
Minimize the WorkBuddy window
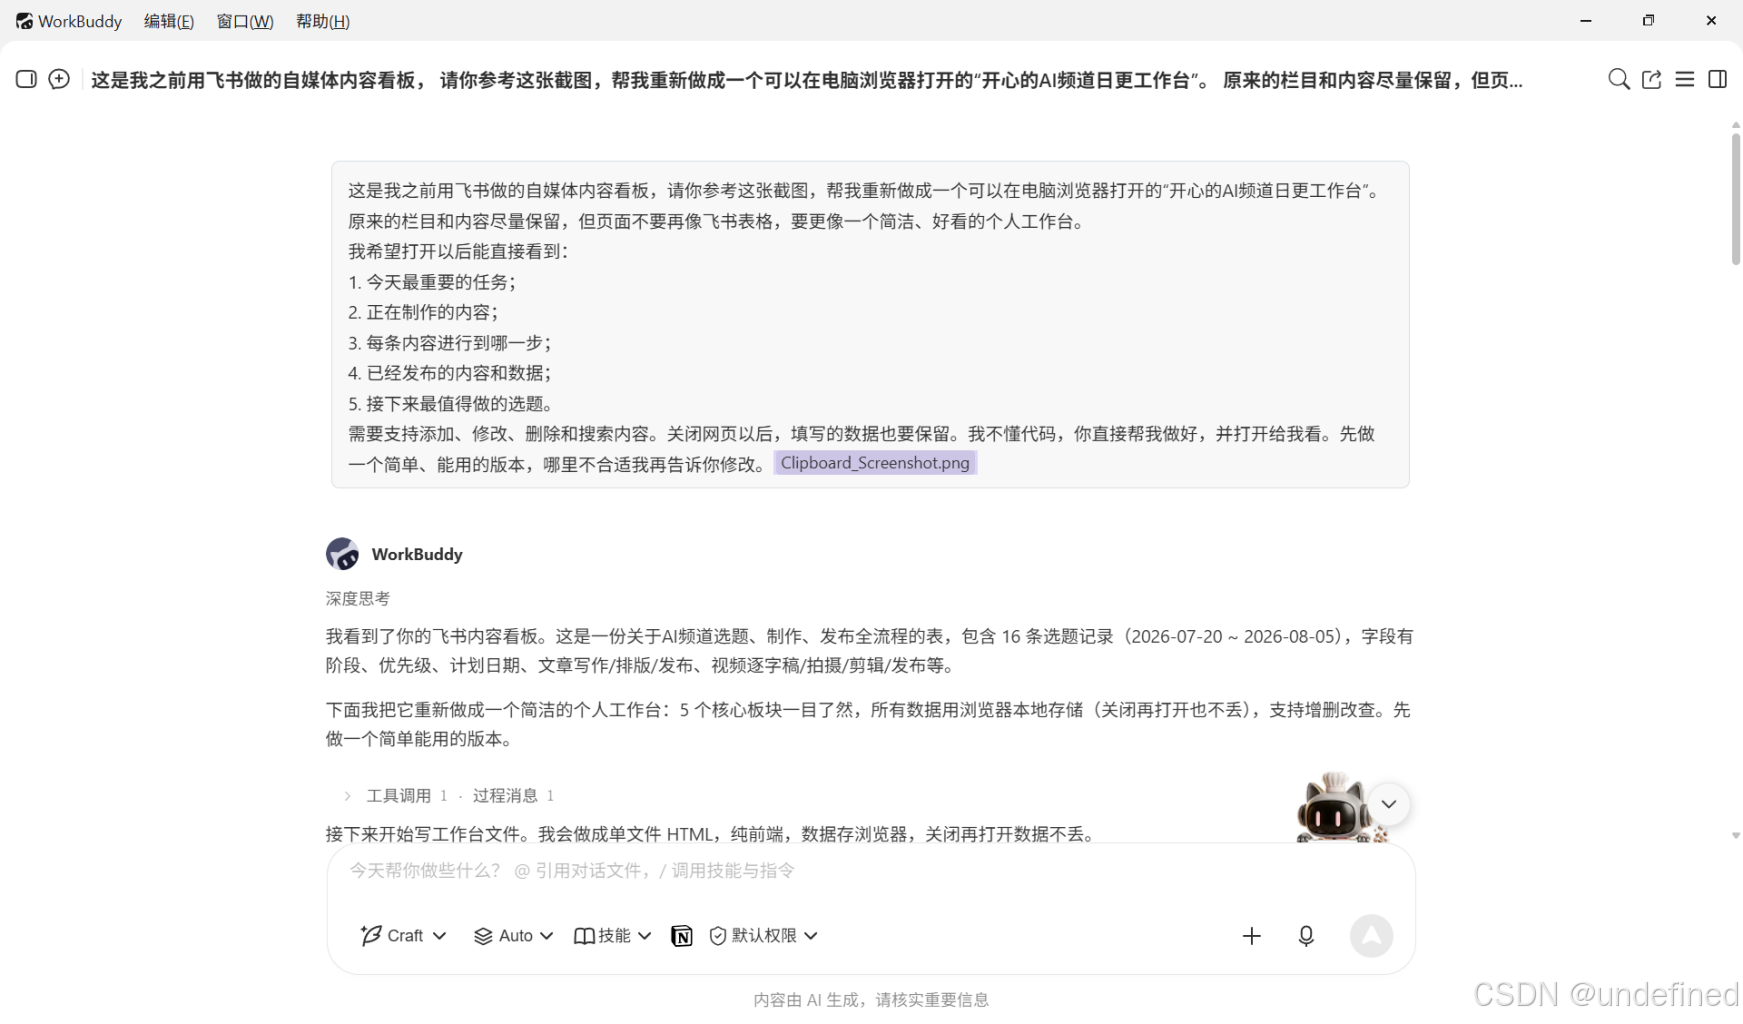coord(1586,21)
